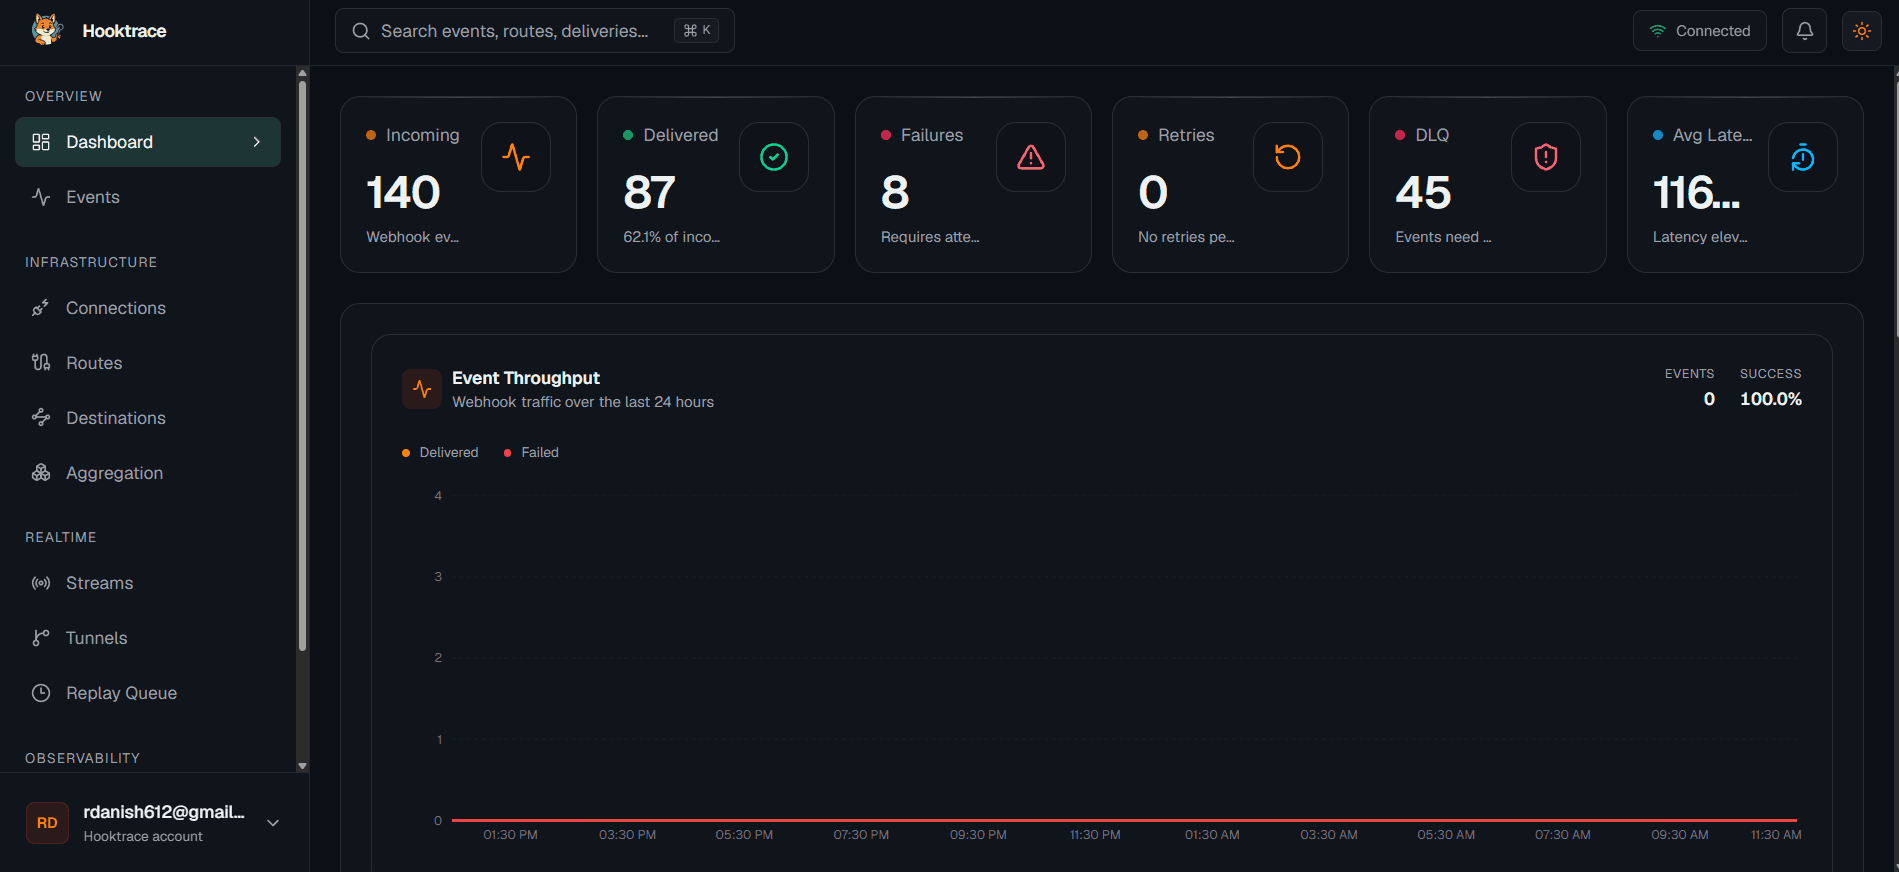Open the Streams page
1899x872 pixels.
[x=148, y=583]
